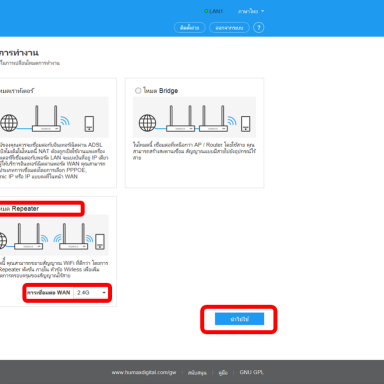Viewport: 384px width, 384px height.
Task: Click the globe icon in router mode diagram
Action: coord(9,123)
